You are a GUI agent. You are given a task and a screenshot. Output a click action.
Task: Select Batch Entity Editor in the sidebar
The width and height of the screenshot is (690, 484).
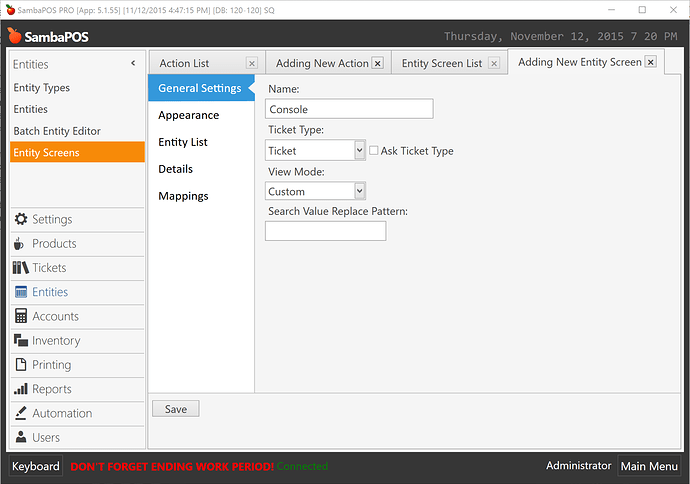(57, 131)
